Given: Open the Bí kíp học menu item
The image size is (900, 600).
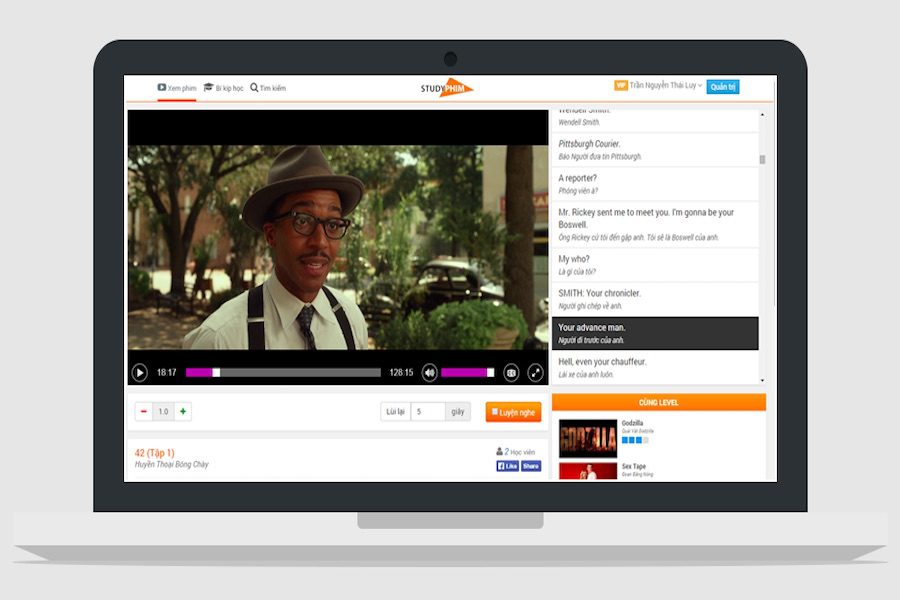Looking at the screenshot, I should (223, 88).
